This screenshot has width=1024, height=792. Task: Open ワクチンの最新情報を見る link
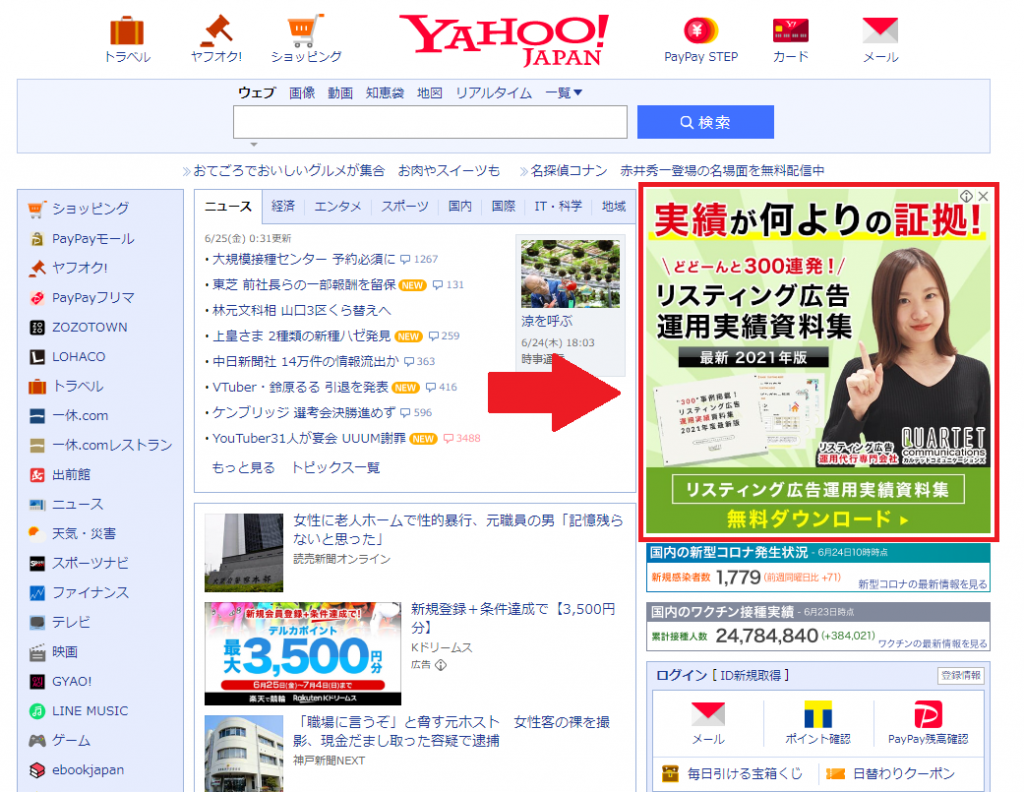[932, 644]
